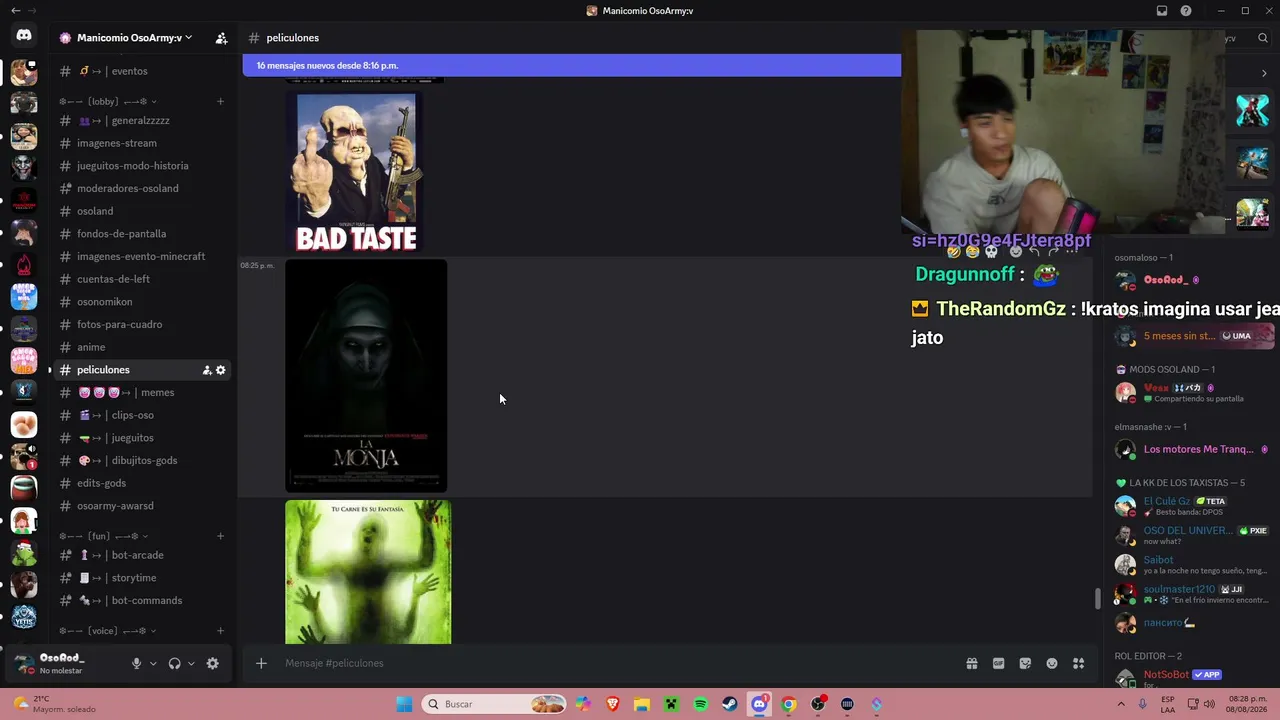
Task: Add a channel to the fun category
Action: coord(220,536)
